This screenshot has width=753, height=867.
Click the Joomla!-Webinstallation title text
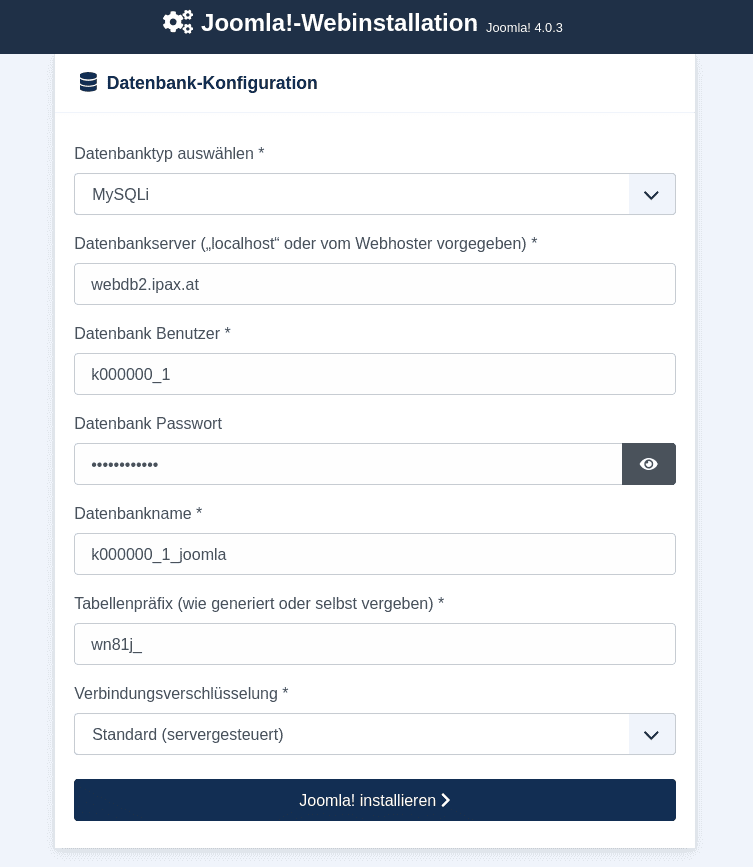click(339, 23)
